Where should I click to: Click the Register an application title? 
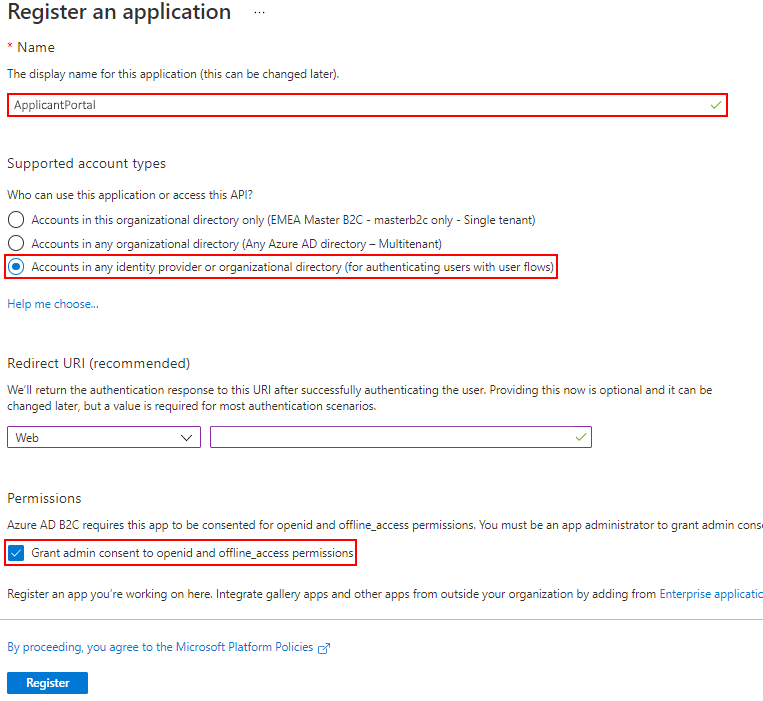click(119, 12)
